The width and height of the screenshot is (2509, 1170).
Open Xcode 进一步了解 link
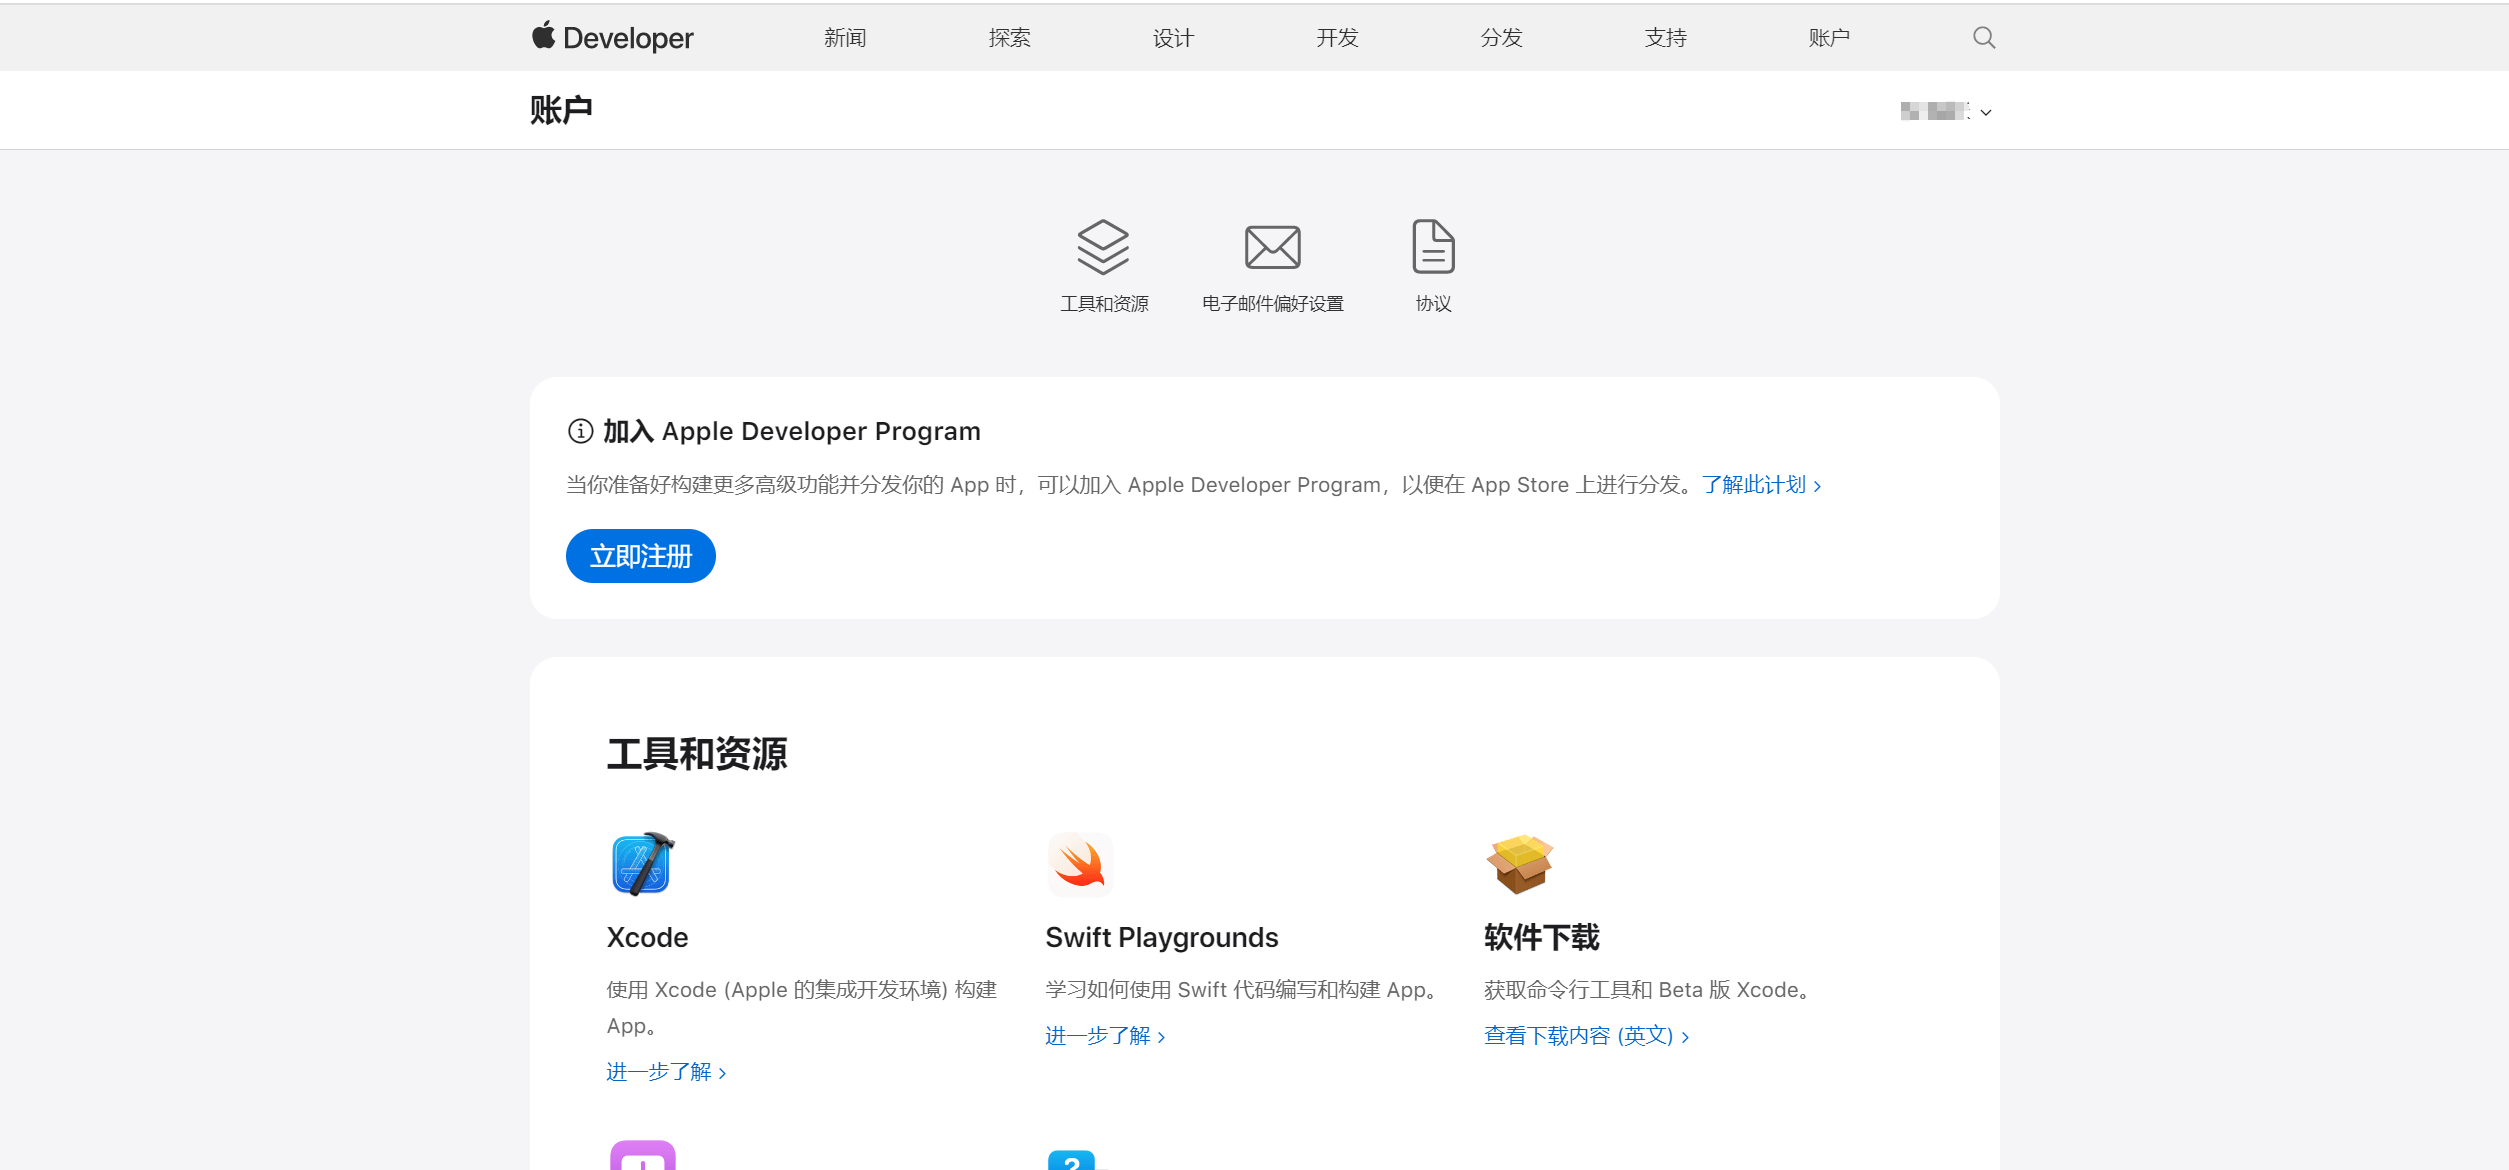coord(666,1072)
